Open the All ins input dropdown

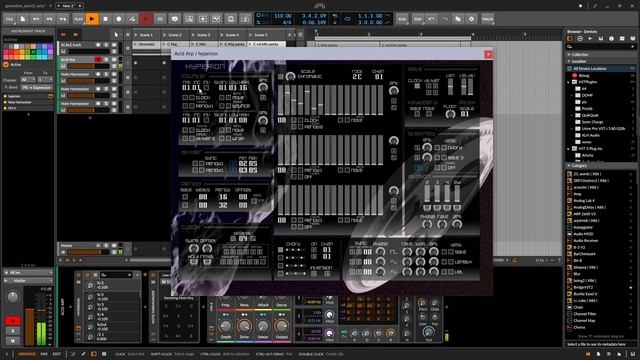pyautogui.click(x=28, y=272)
